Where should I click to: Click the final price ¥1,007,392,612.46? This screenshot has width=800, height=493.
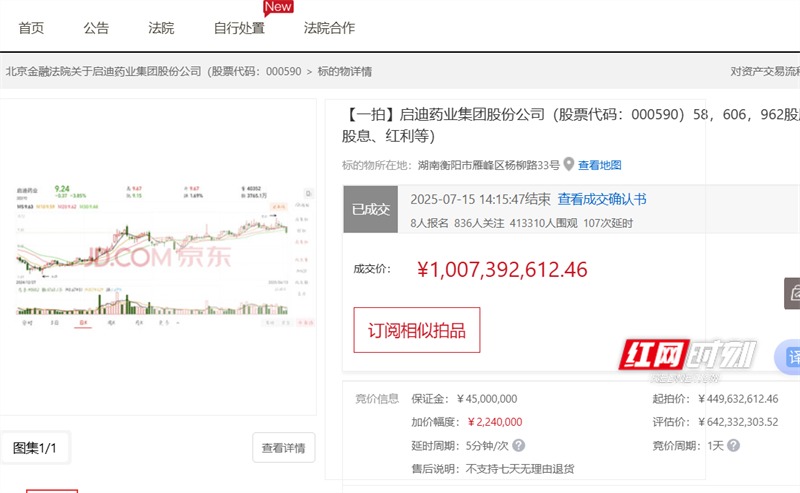click(x=502, y=269)
